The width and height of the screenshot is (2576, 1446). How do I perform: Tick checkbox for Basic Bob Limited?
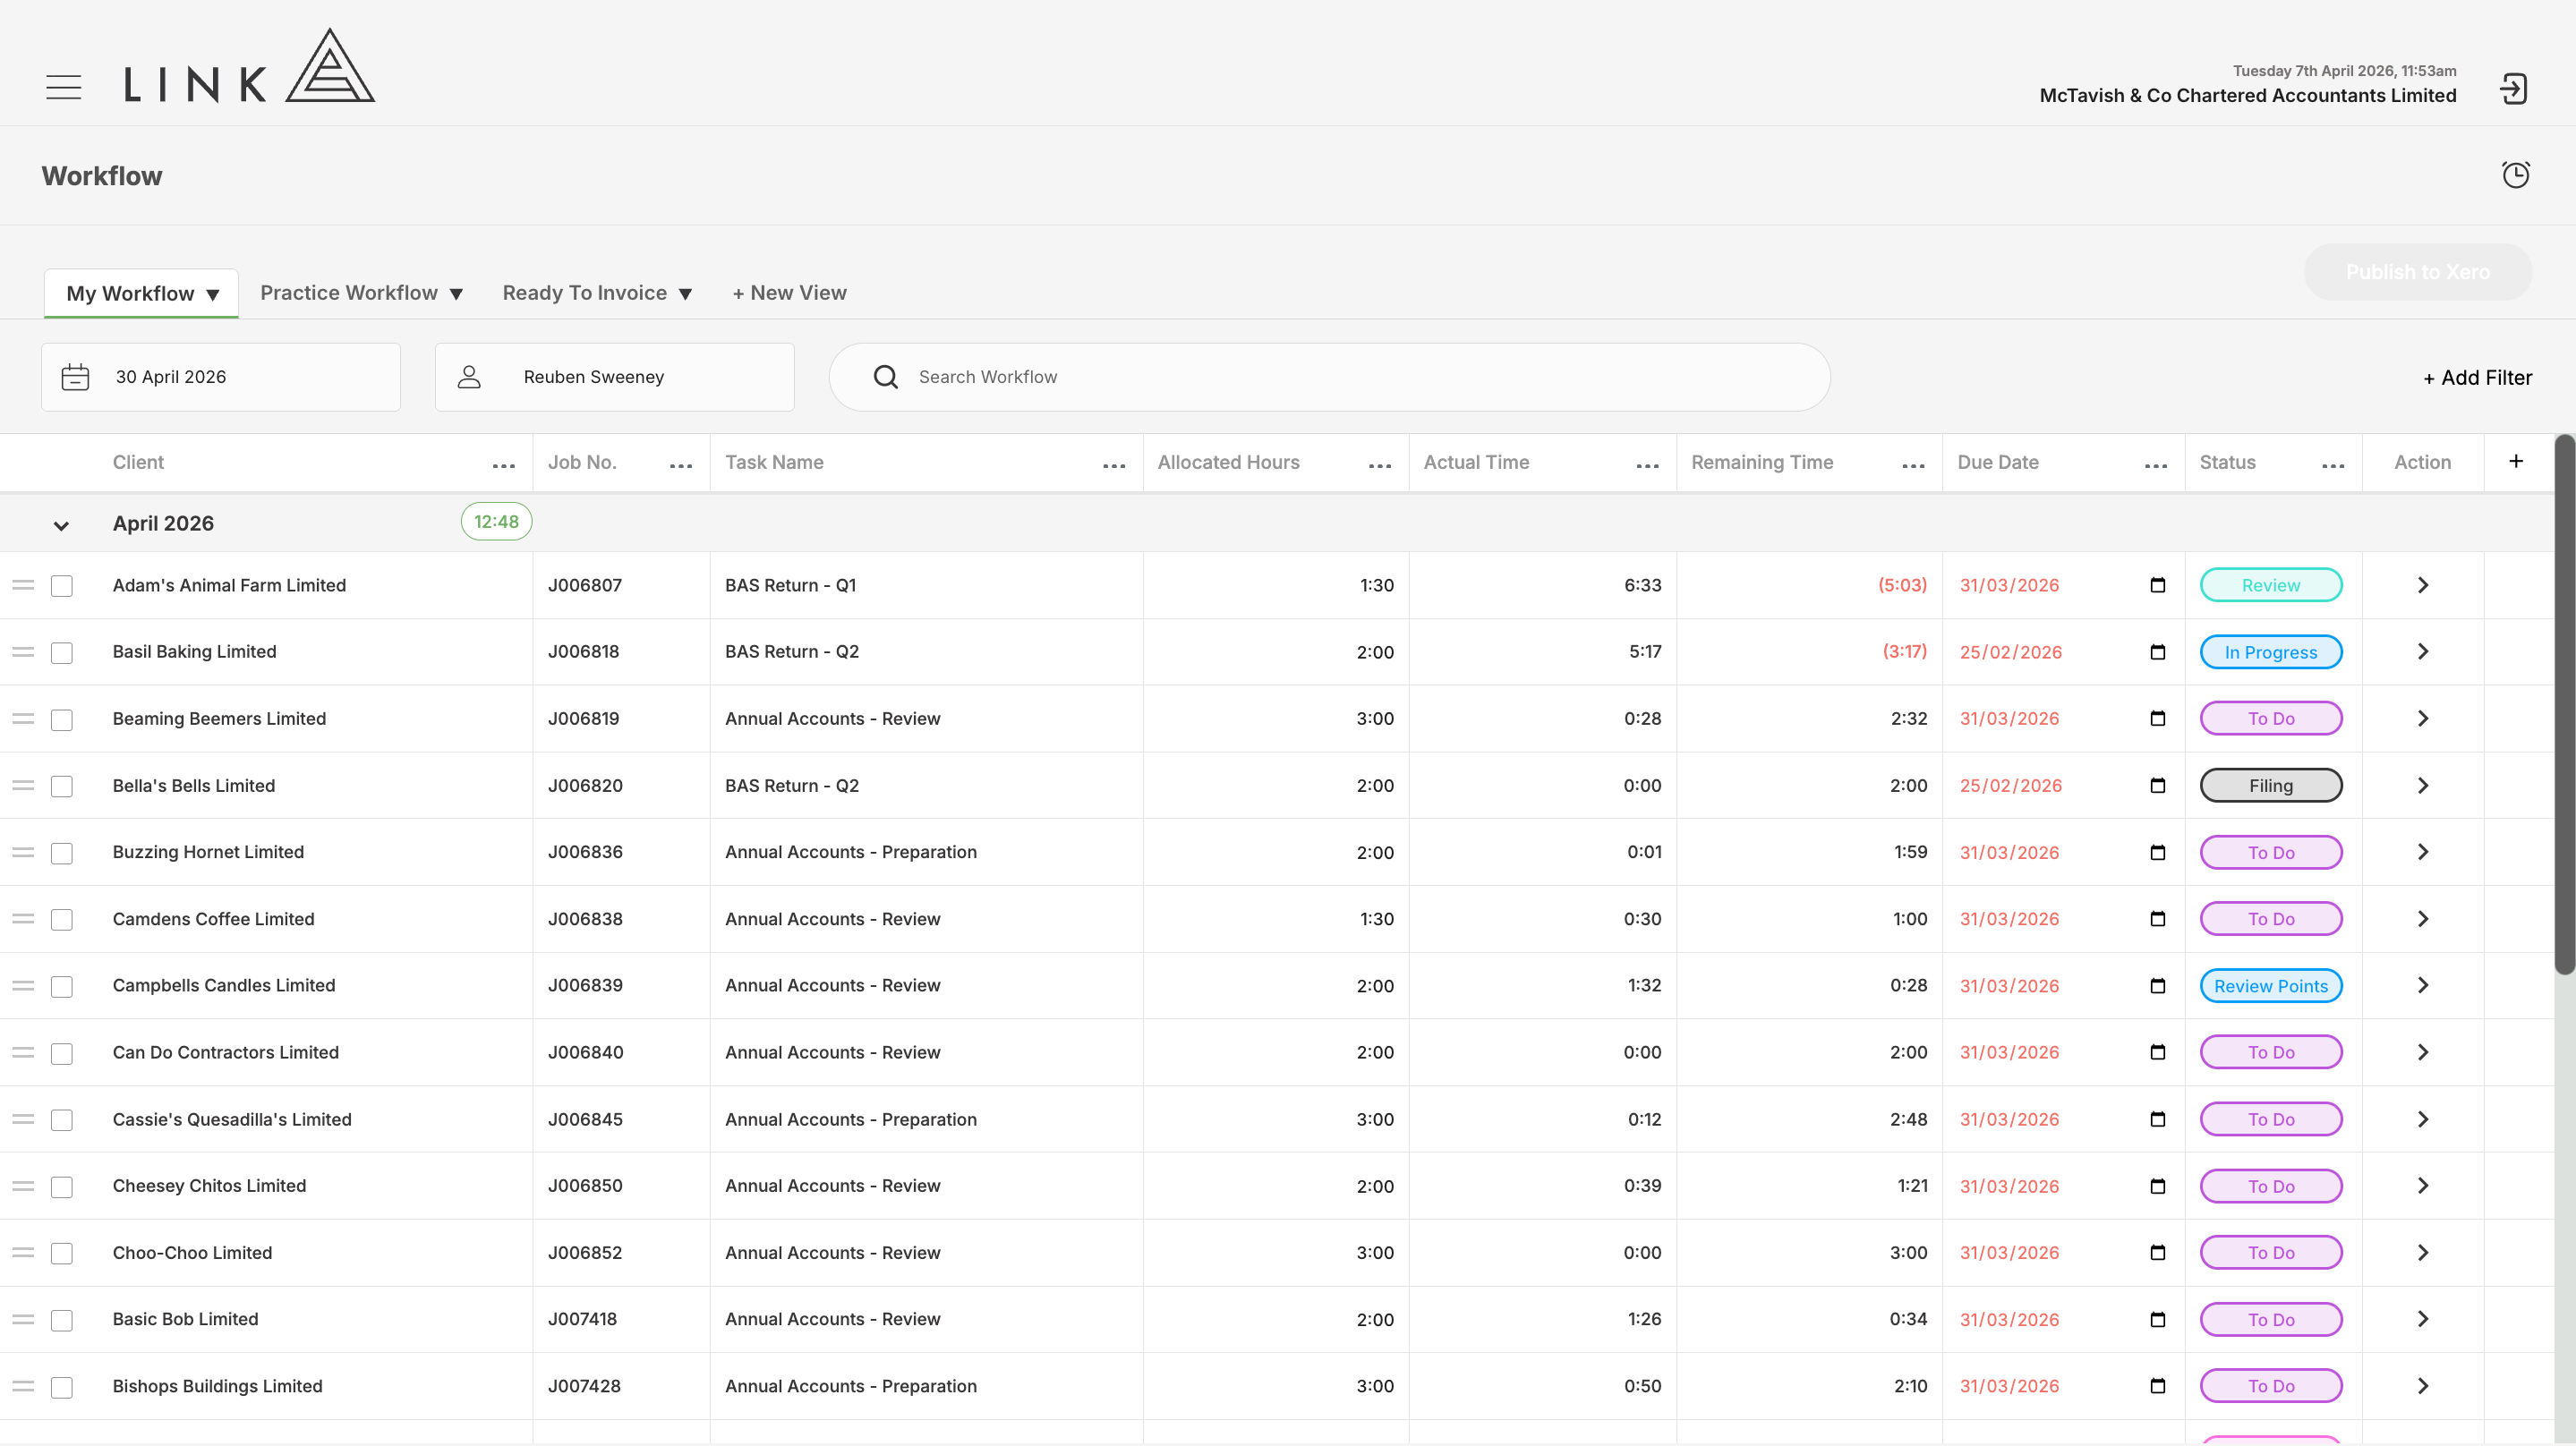pos(62,1320)
